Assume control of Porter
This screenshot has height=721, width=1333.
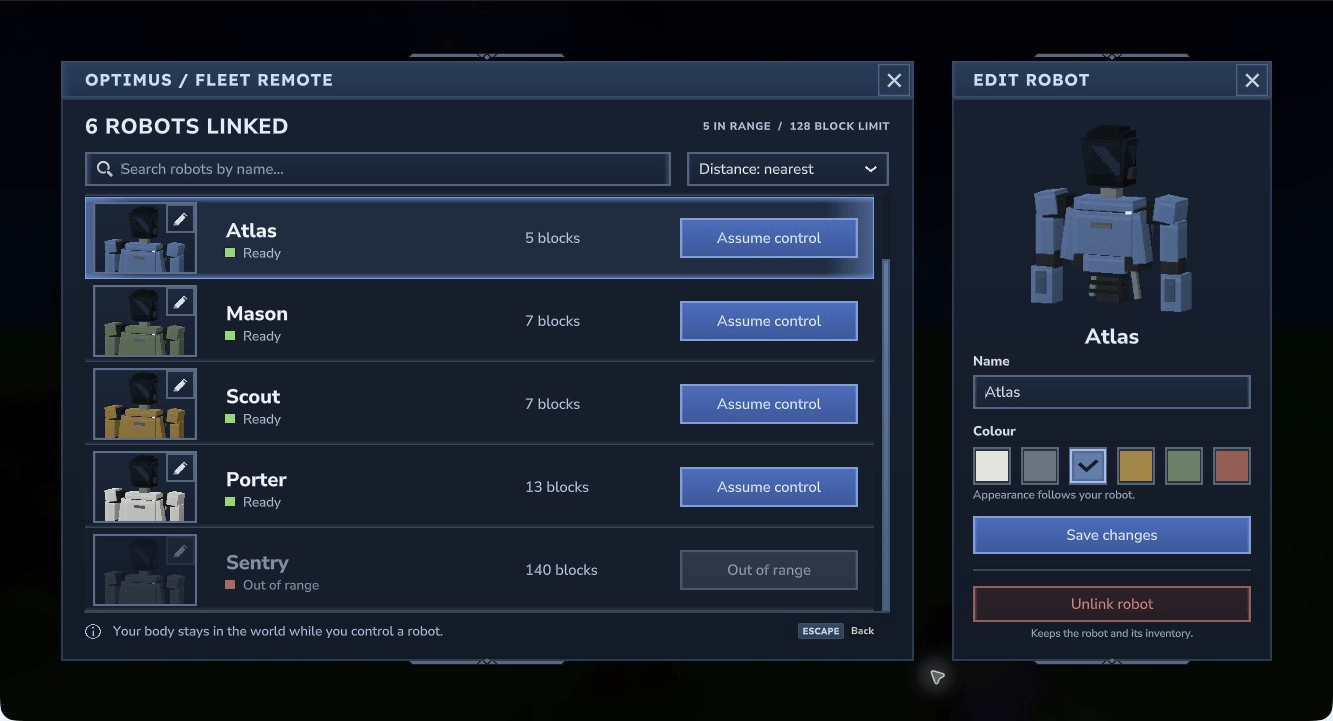pyautogui.click(x=769, y=487)
